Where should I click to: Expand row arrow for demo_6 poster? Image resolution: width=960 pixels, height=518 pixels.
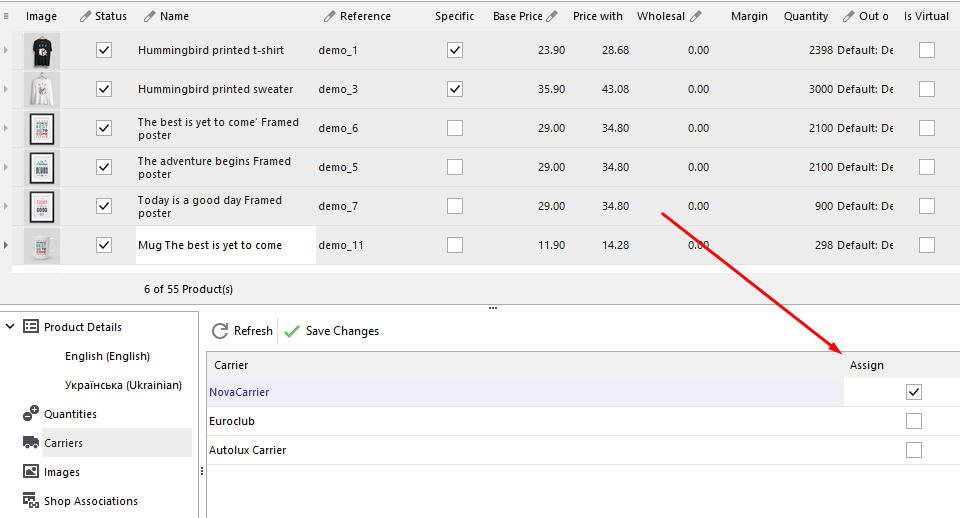click(6, 128)
